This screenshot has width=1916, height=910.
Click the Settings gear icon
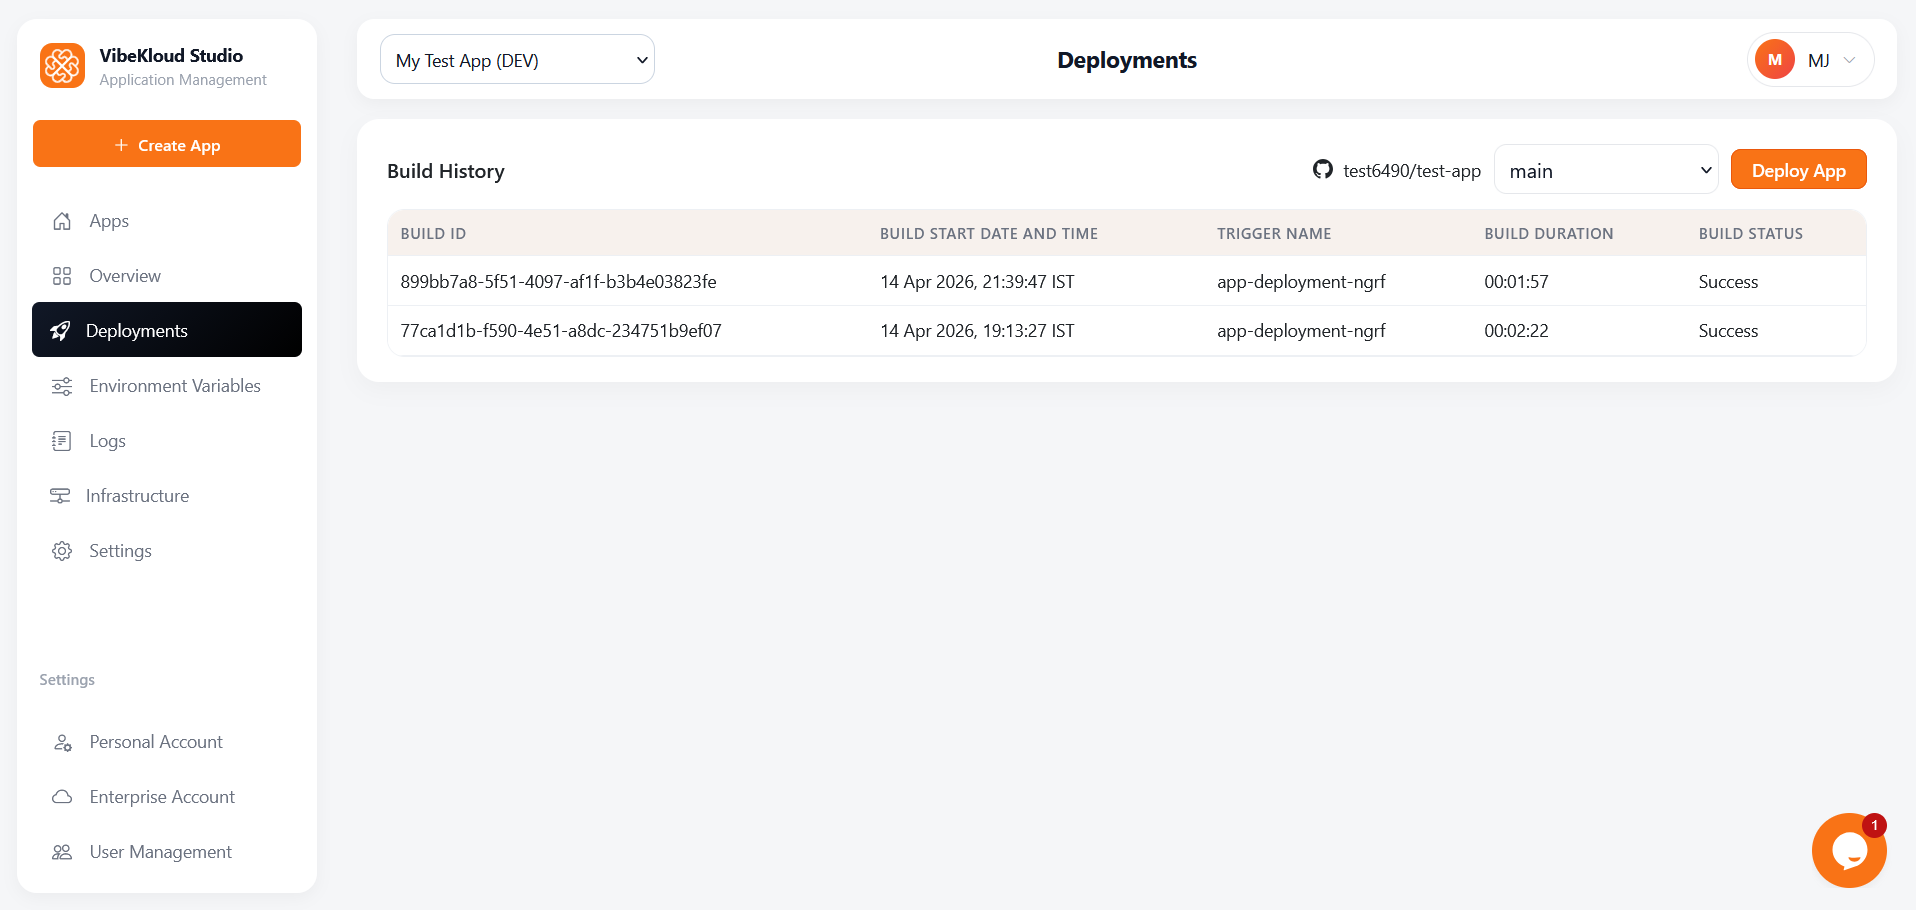coord(62,551)
